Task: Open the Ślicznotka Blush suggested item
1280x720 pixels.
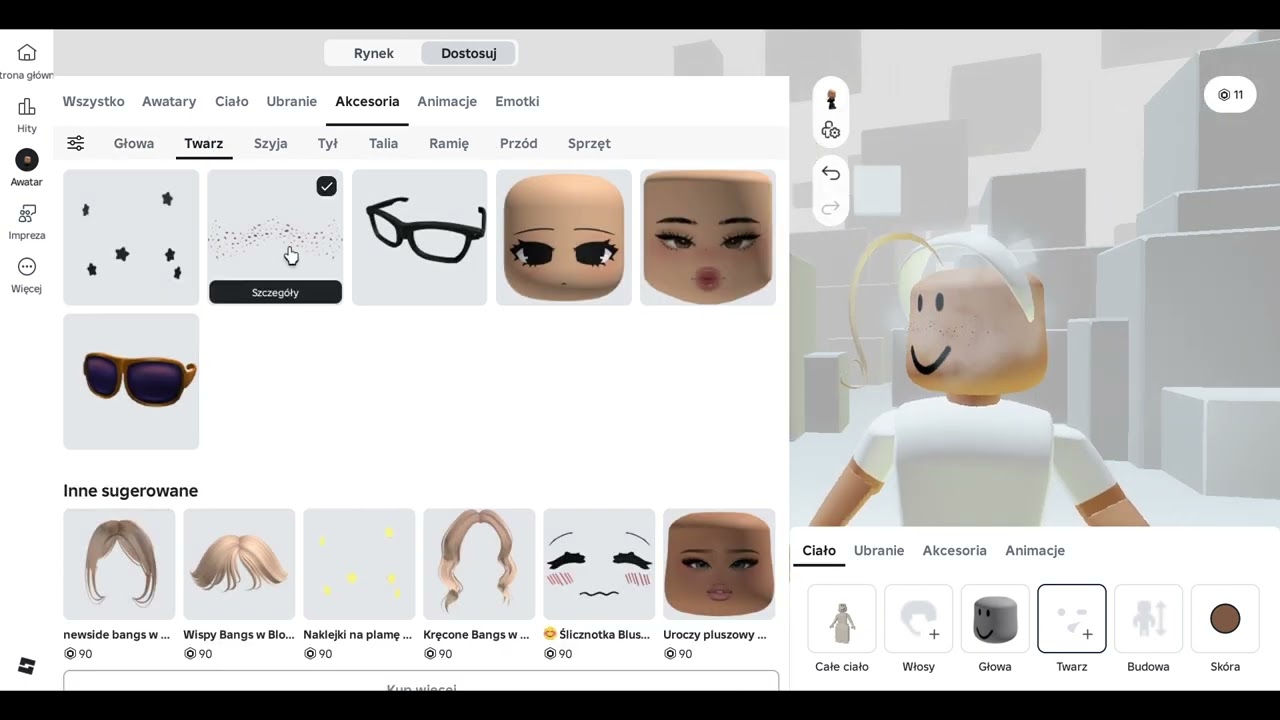Action: [x=599, y=564]
